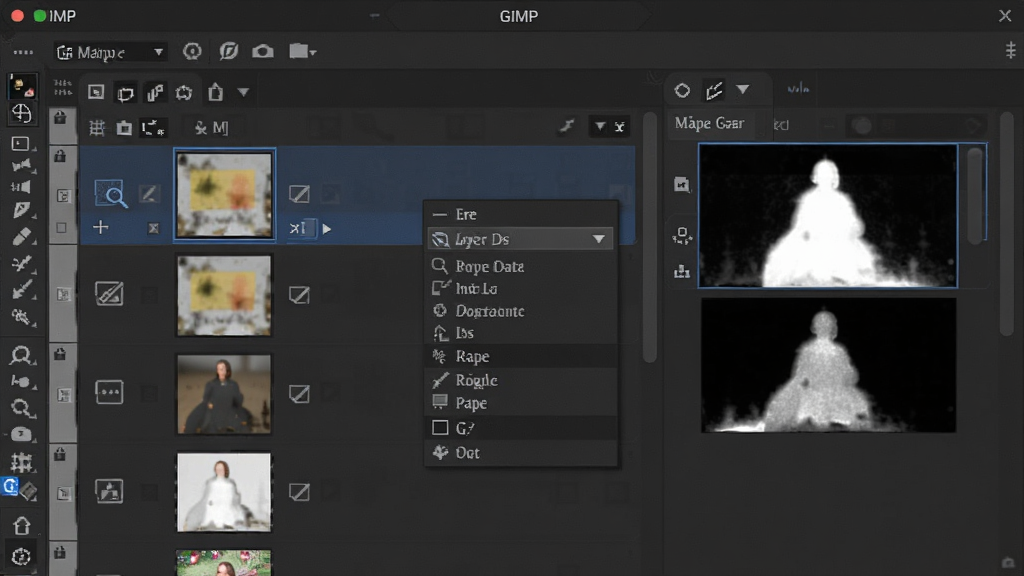Click the configure icon at top right corner

click(1010, 50)
